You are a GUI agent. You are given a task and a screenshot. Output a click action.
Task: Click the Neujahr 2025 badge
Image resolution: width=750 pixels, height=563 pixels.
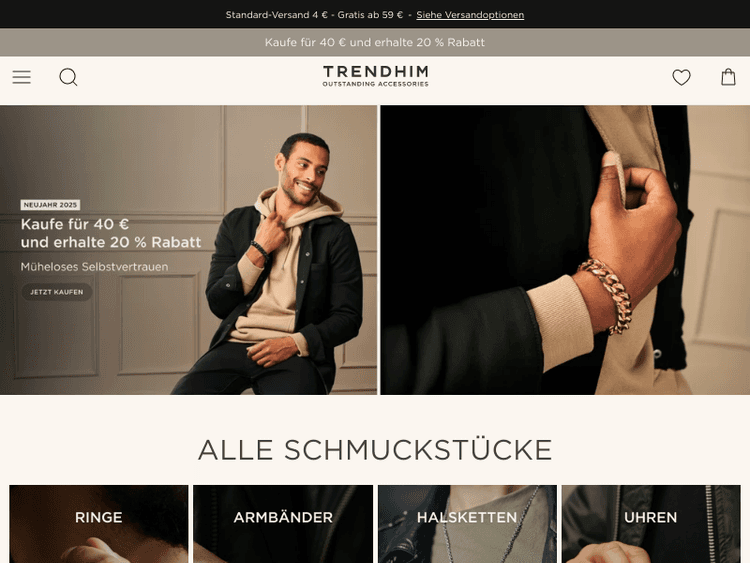[50, 205]
